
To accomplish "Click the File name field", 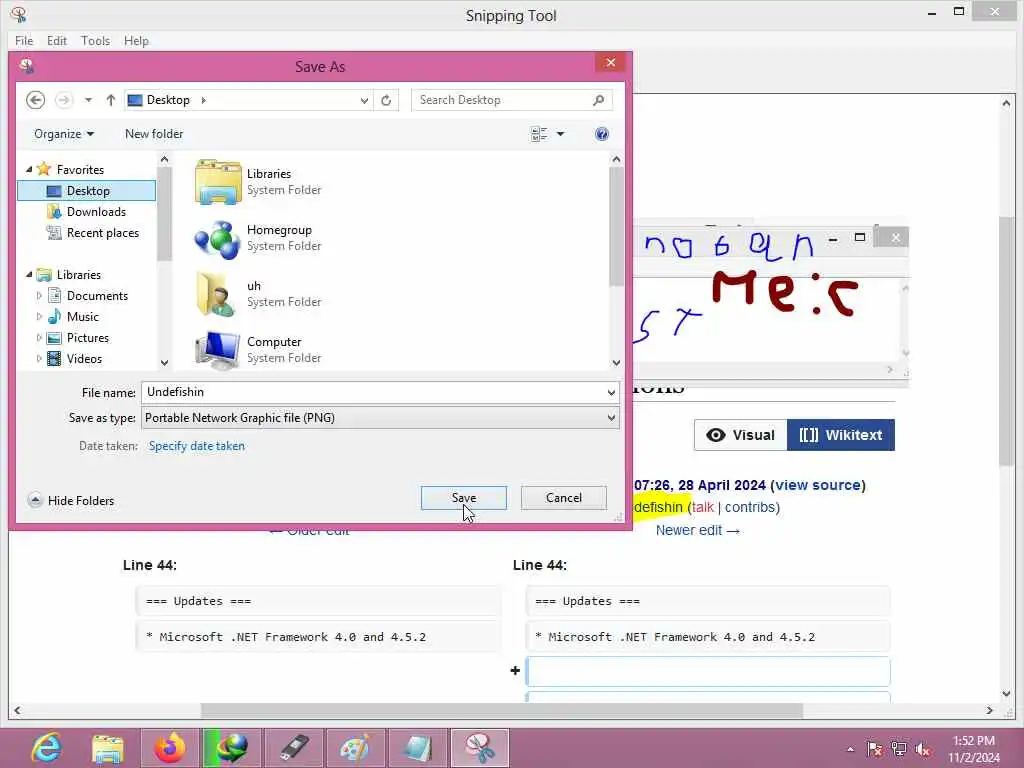I will 372,392.
